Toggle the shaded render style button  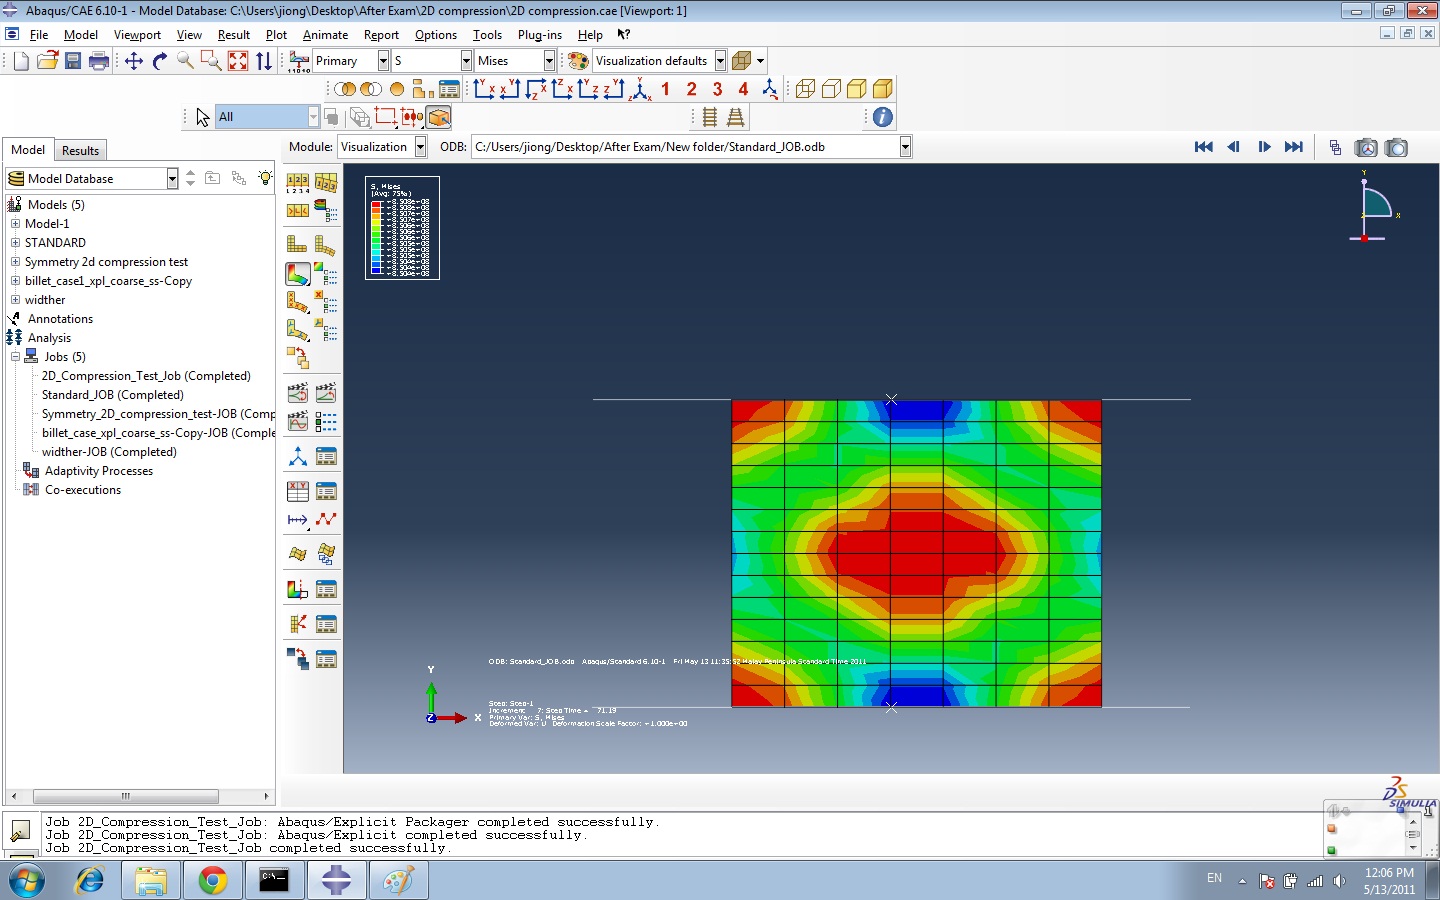point(882,89)
